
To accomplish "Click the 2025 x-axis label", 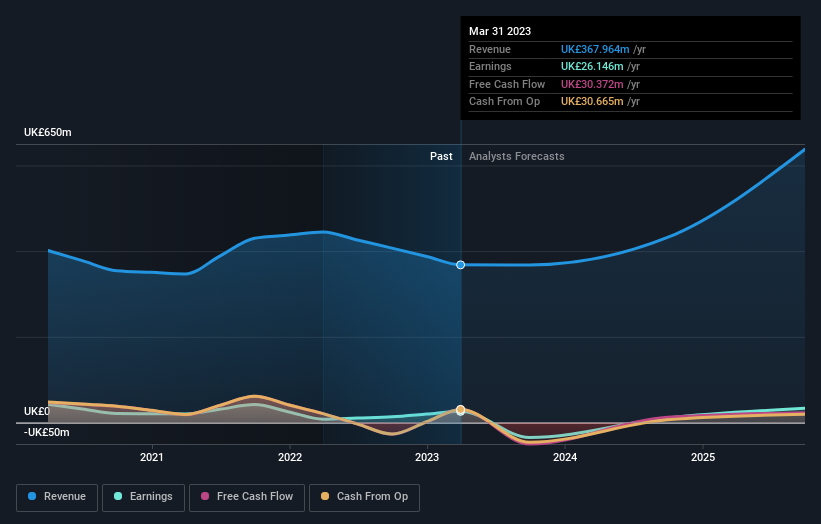I will click(x=703, y=458).
